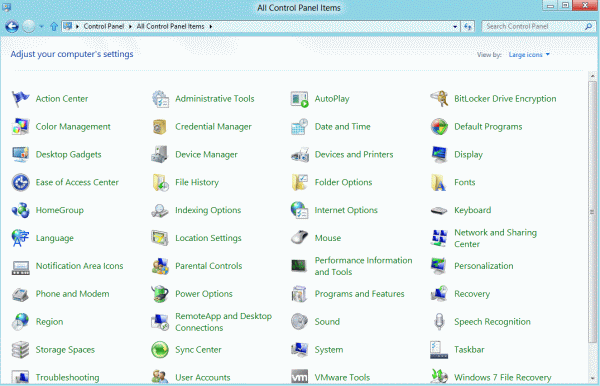
Task: Click the Control Panel icon in address bar
Action: coord(67,26)
